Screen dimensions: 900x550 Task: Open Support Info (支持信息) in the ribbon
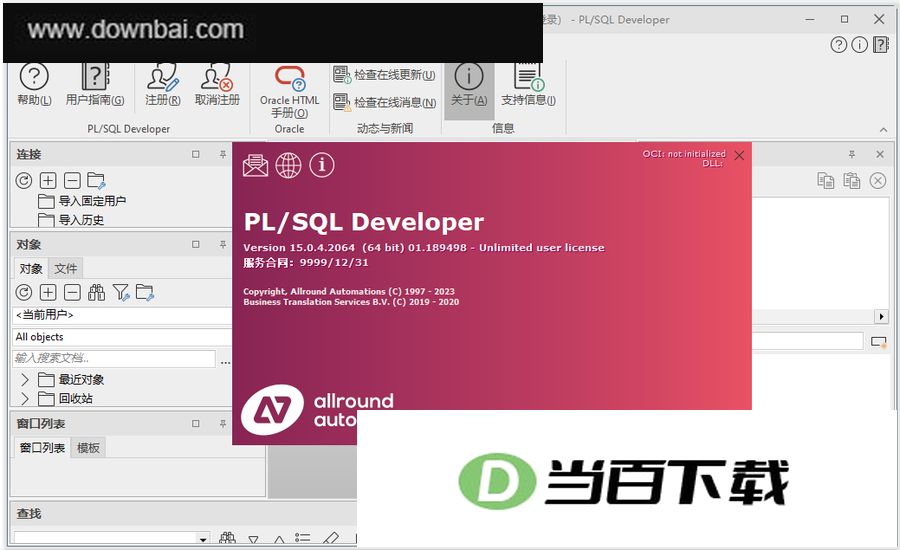coord(528,85)
